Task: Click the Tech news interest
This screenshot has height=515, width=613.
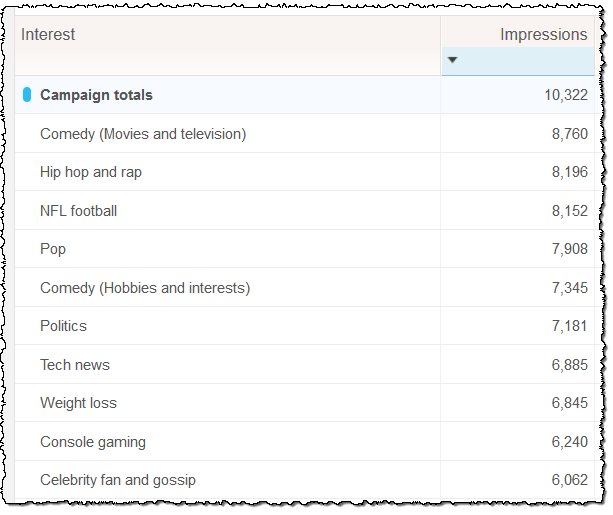Action: (75, 365)
